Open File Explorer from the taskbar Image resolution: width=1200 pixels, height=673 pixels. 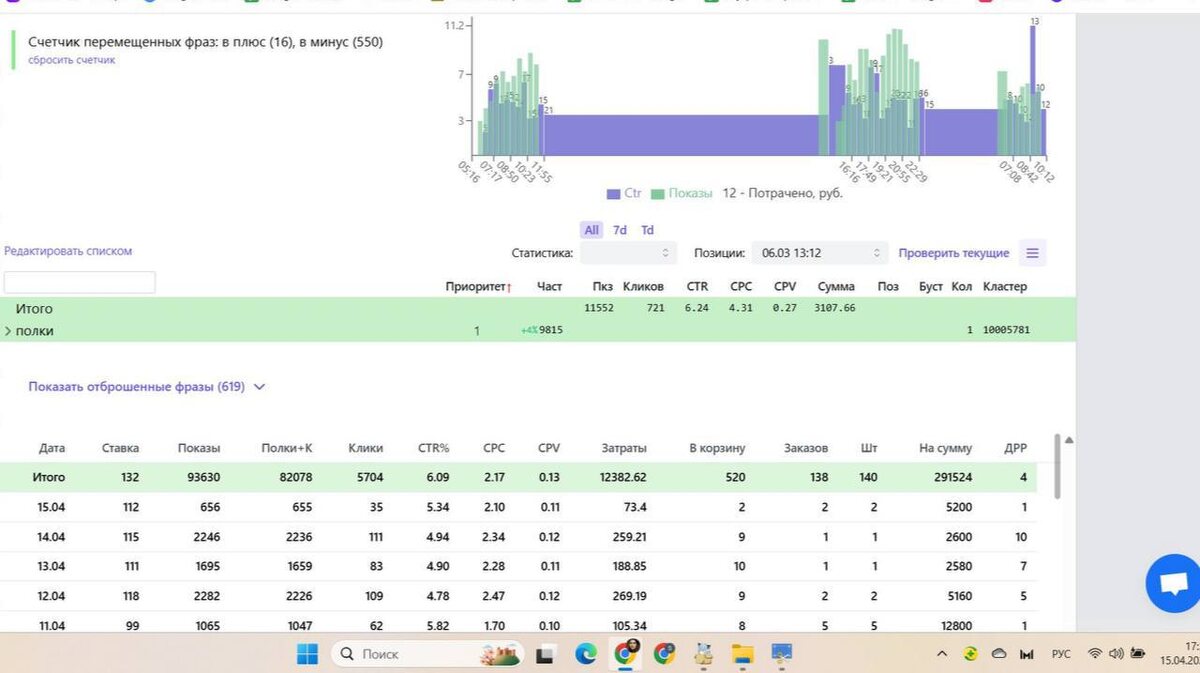(x=742, y=654)
